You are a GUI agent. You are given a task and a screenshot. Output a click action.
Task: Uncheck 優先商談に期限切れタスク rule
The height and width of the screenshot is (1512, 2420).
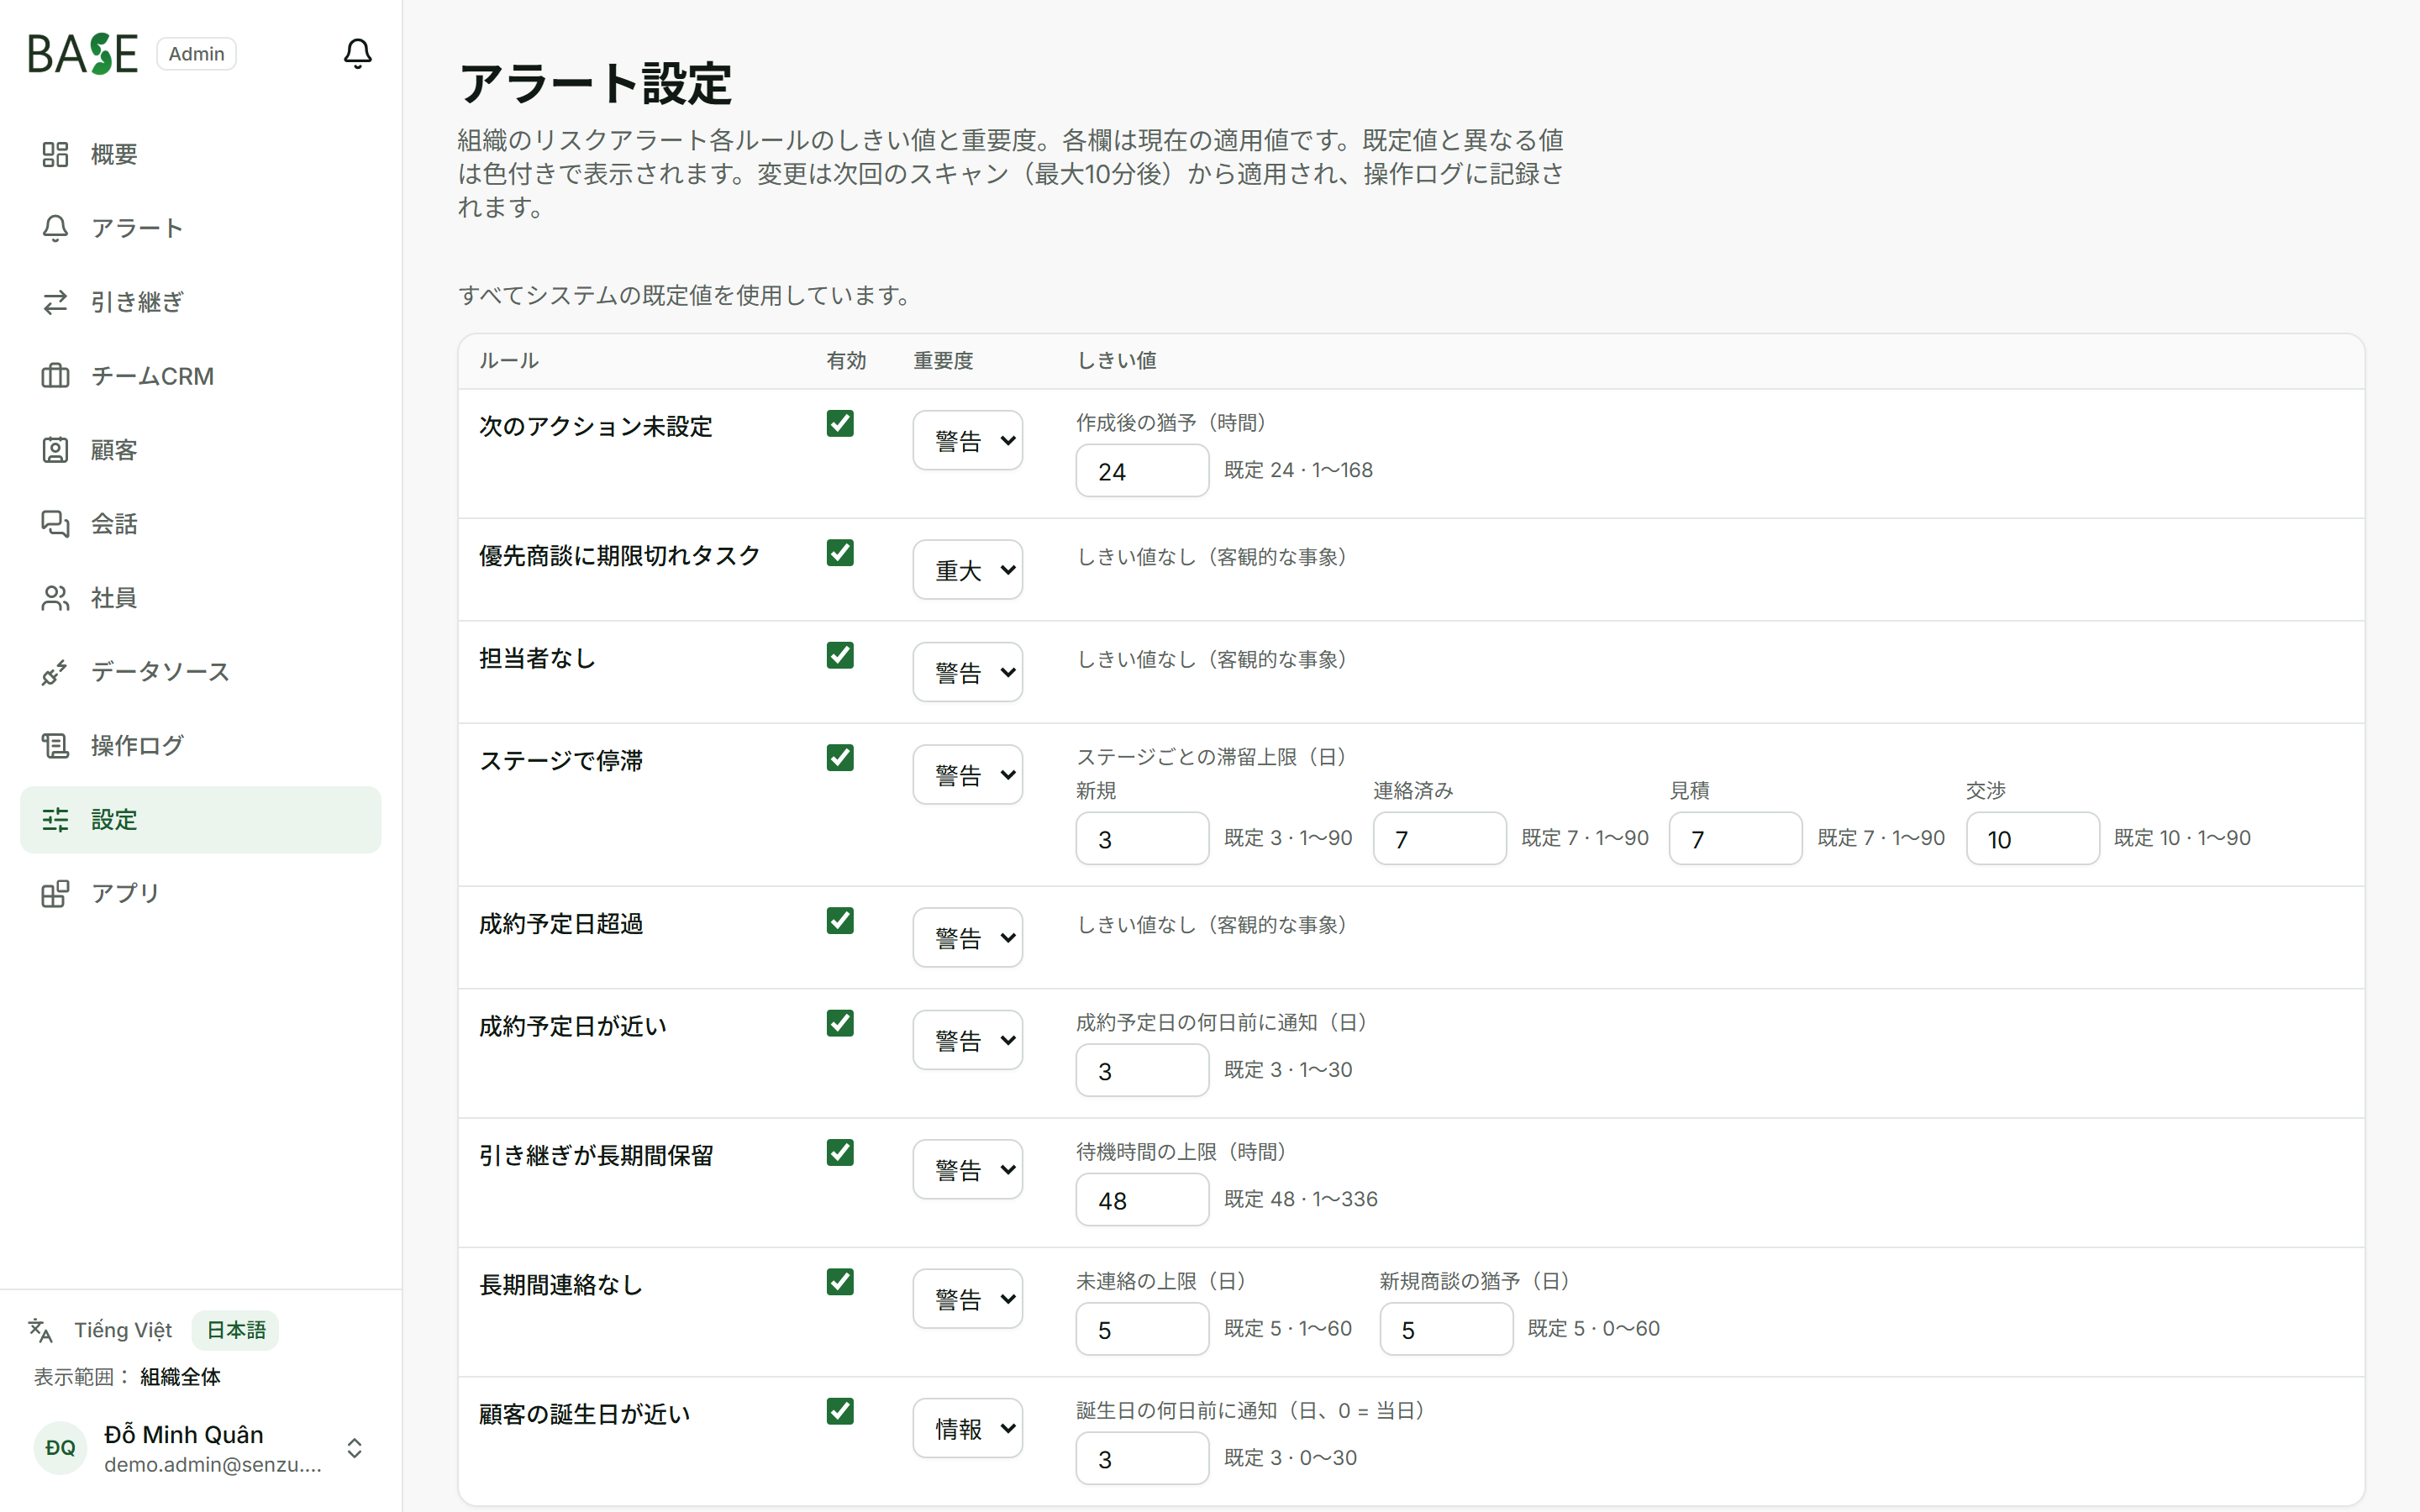point(840,553)
